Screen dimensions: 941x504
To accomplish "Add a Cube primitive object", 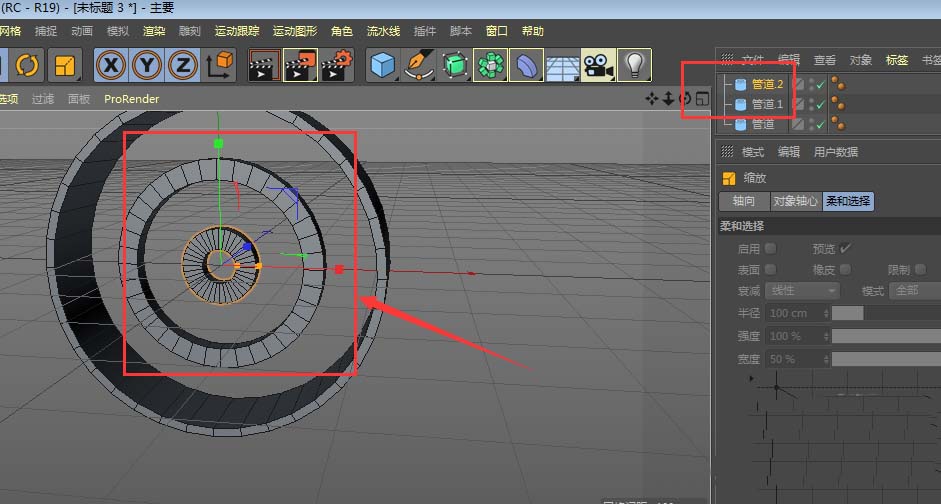I will [383, 65].
